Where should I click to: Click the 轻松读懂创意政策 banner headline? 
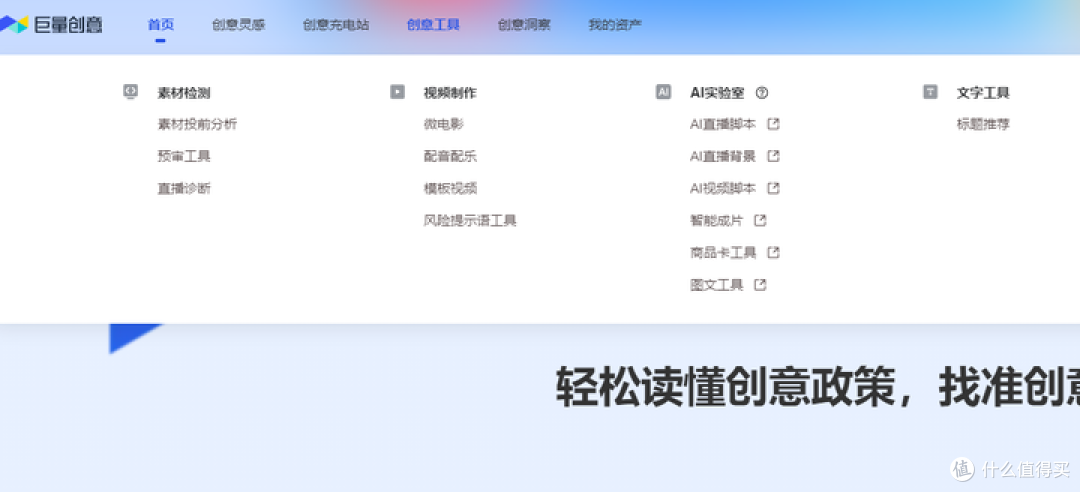(x=818, y=387)
